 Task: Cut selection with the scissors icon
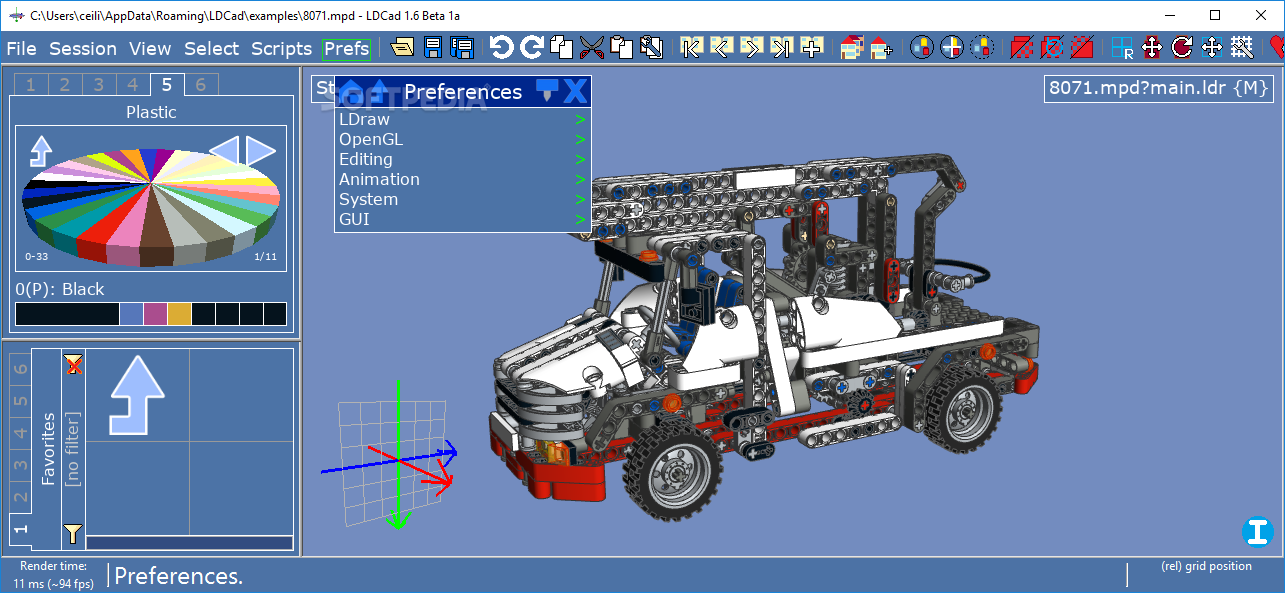point(592,47)
